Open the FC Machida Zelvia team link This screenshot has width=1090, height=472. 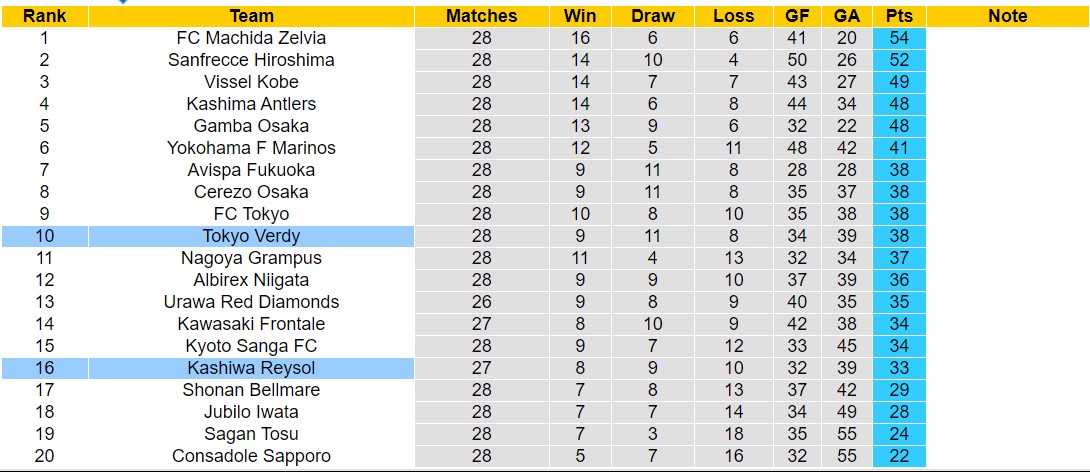251,38
